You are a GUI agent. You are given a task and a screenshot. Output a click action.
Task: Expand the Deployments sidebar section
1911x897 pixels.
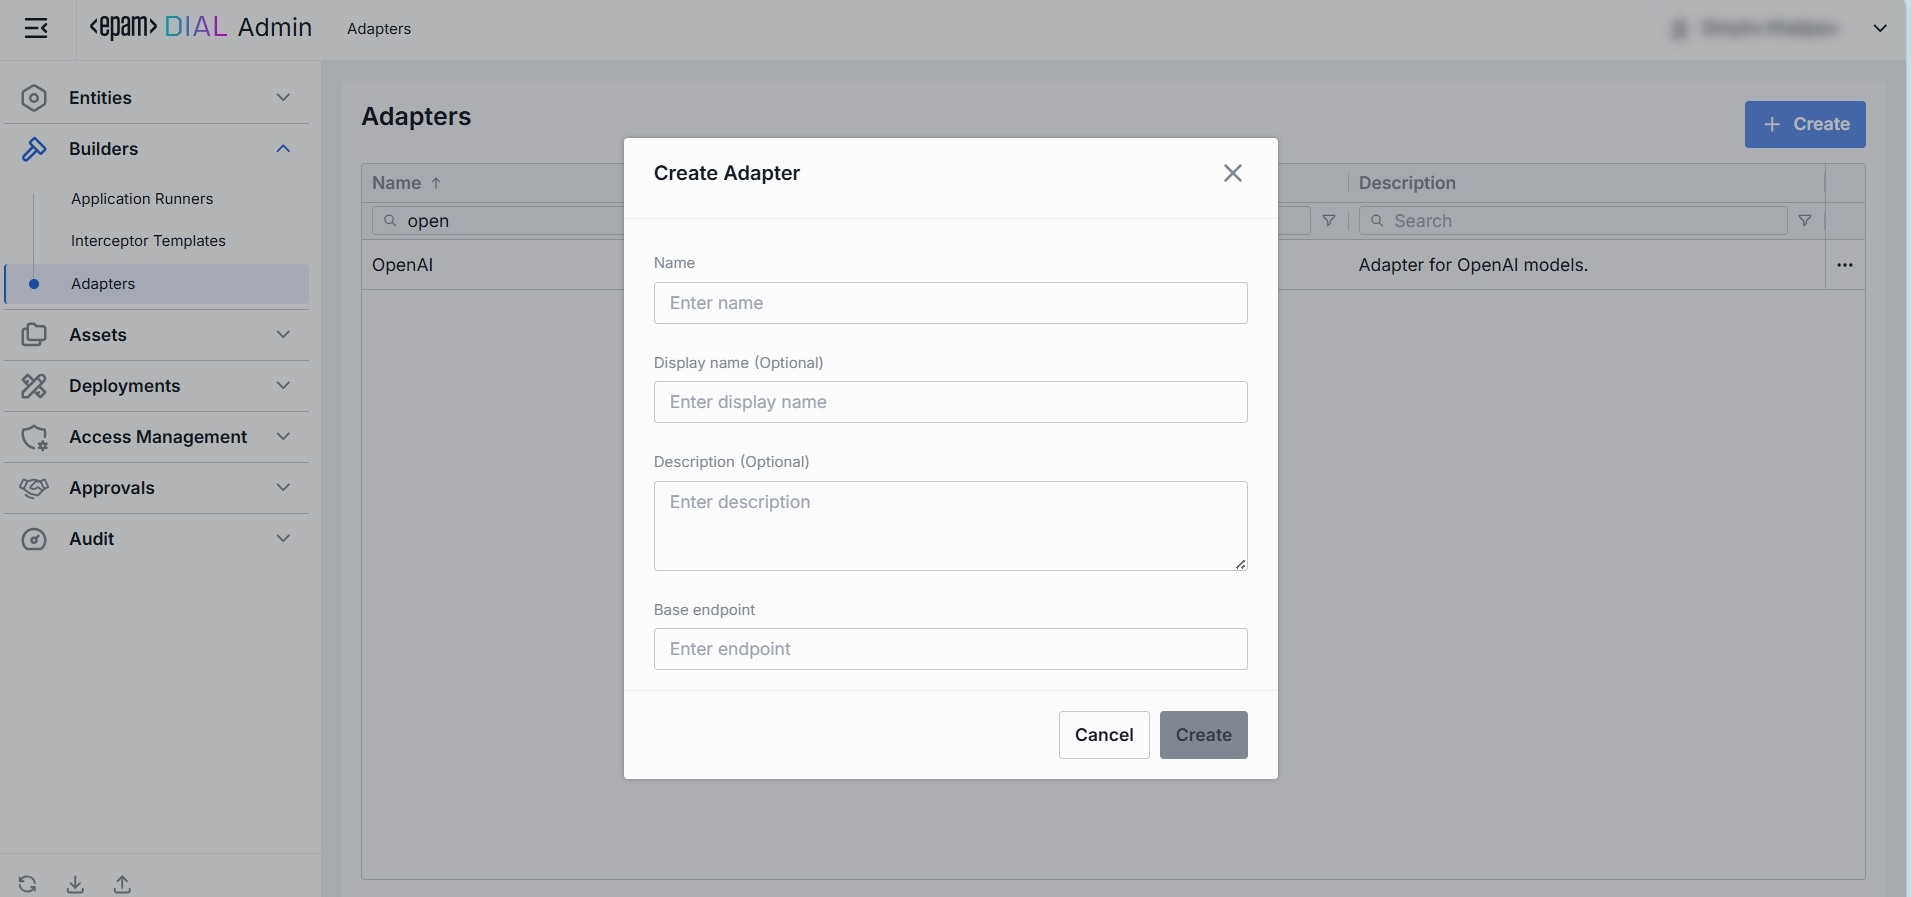(x=156, y=386)
